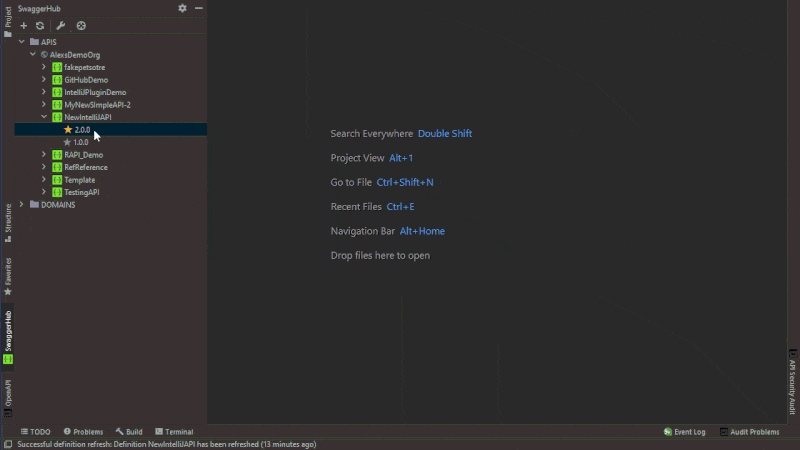
Task: Open the wrench settings tool
Action: (61, 26)
